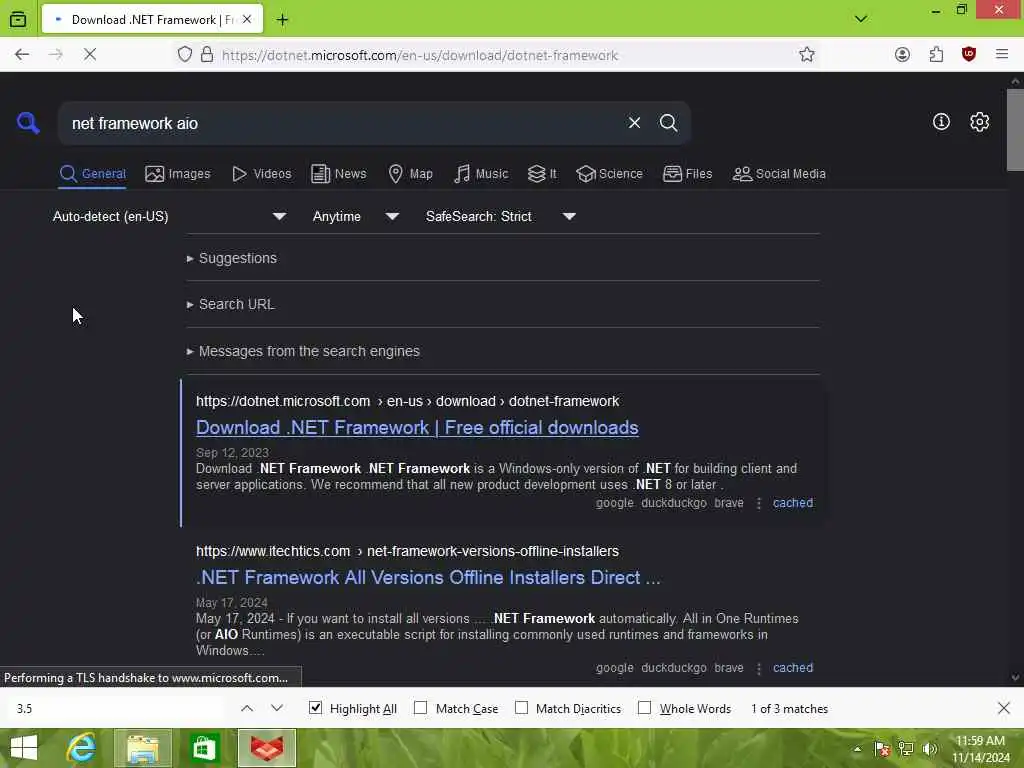The image size is (1024, 768).
Task: Open the browser hamburger menu
Action: [1002, 55]
